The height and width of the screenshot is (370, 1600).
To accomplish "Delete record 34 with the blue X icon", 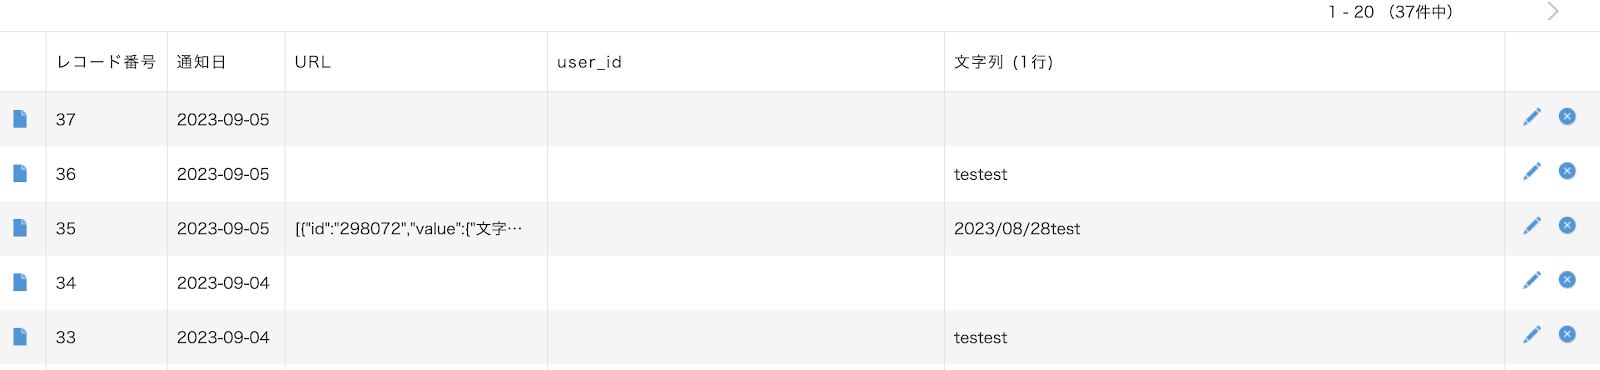I will tap(1567, 280).
